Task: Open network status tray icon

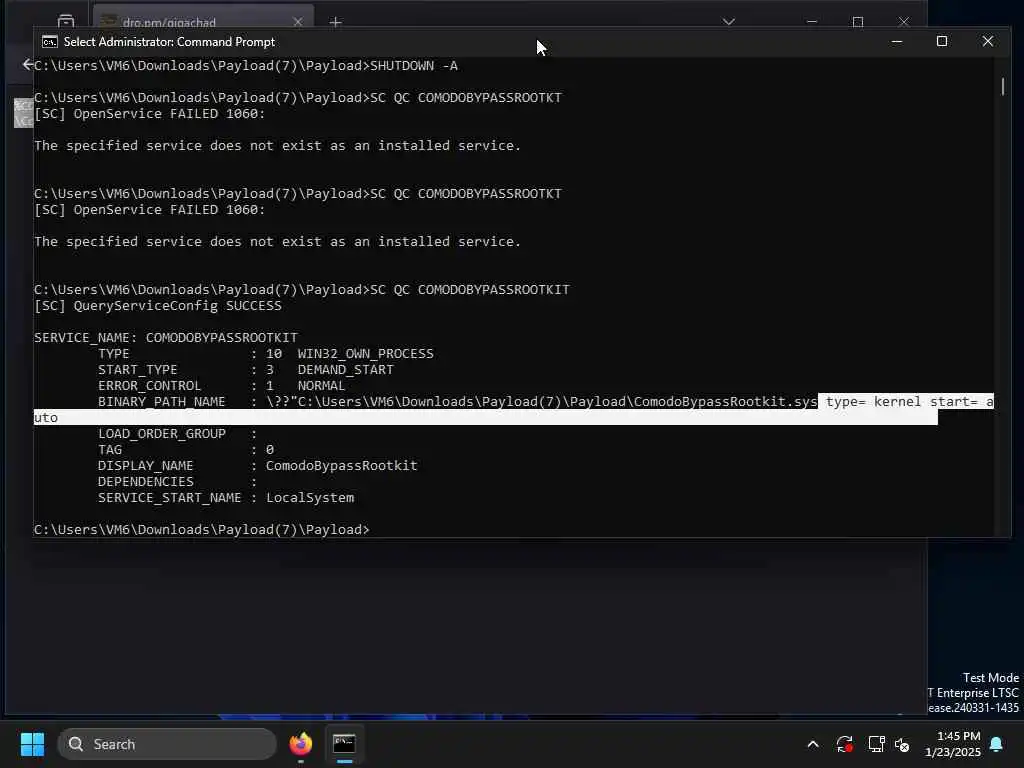Action: [x=876, y=744]
